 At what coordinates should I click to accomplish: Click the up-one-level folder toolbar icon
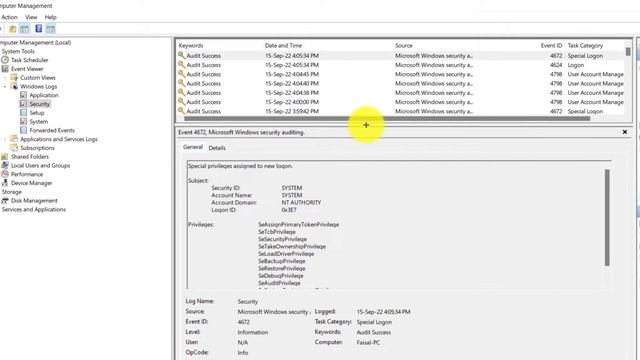(13, 29)
